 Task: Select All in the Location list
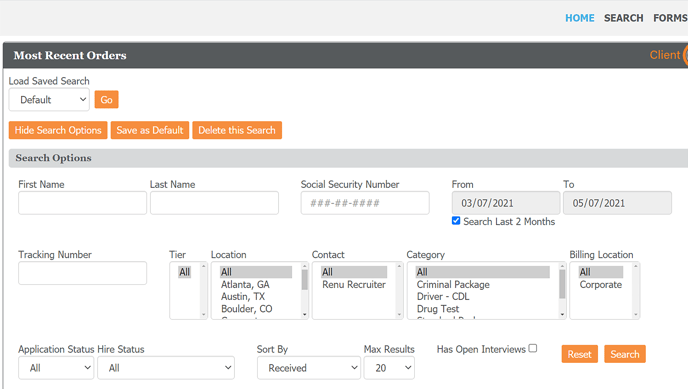click(256, 272)
